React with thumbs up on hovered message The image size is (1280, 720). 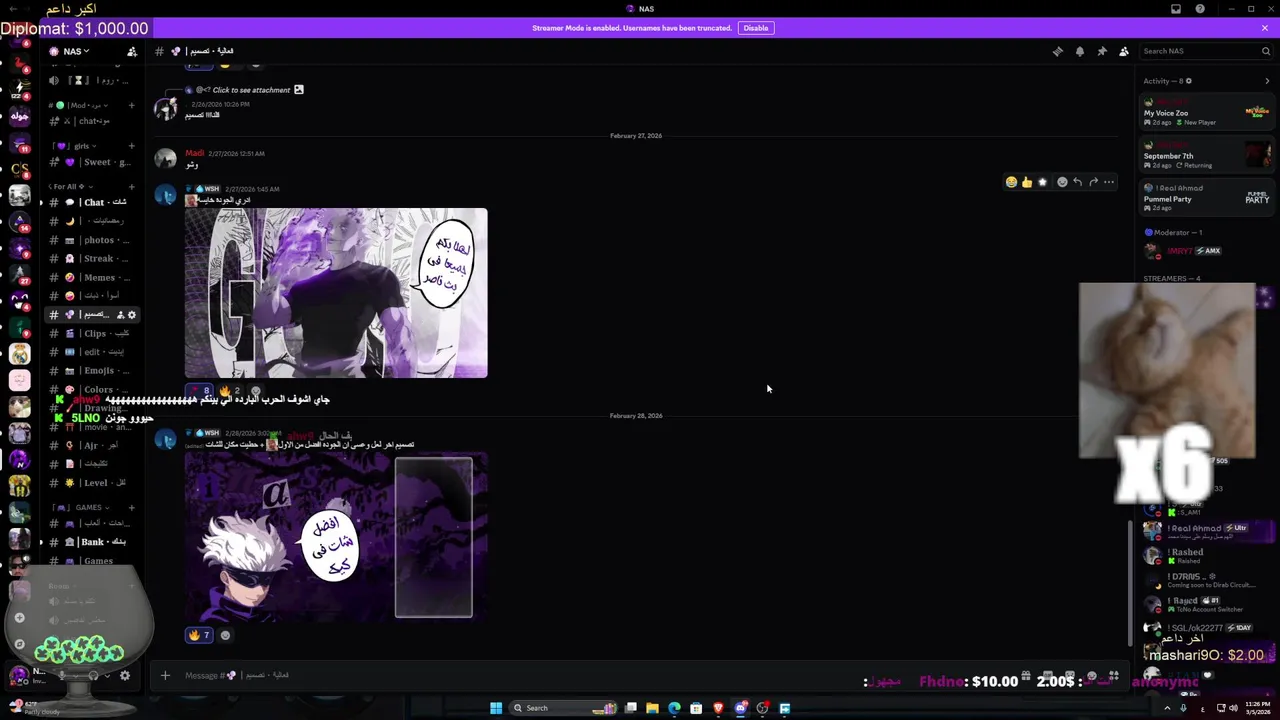(x=1027, y=182)
